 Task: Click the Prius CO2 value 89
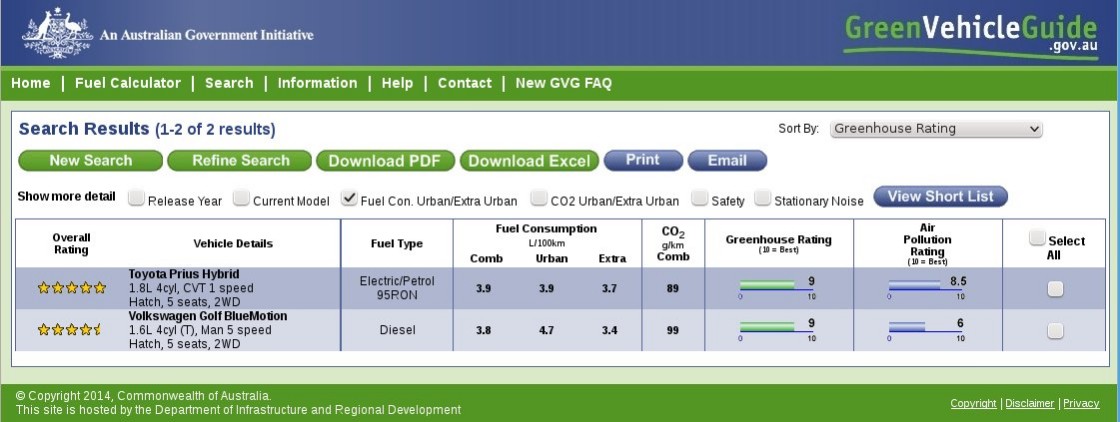click(x=672, y=288)
